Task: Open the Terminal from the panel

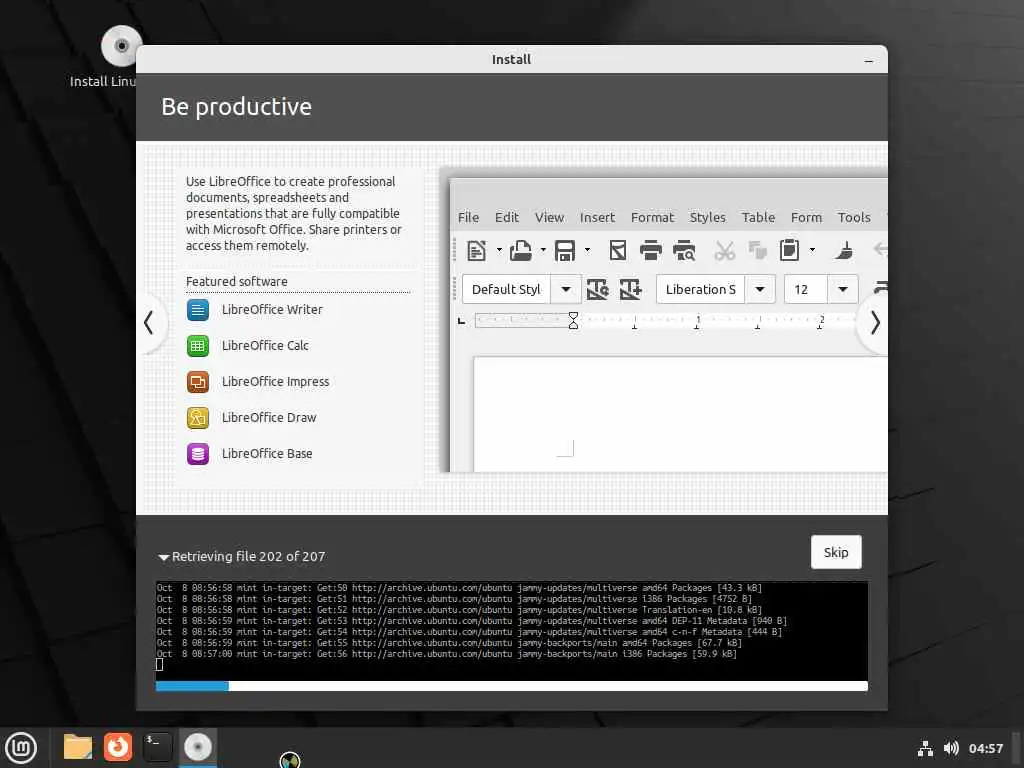Action: click(157, 747)
